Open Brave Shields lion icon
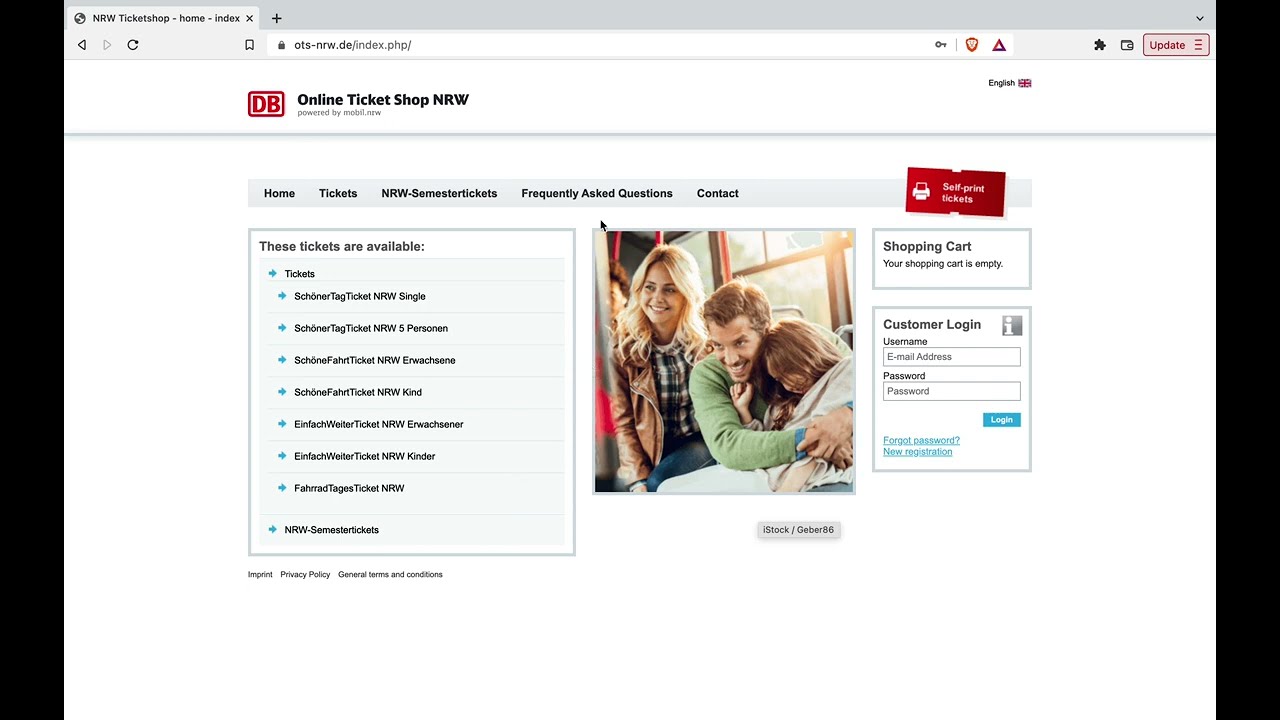This screenshot has height=720, width=1280. point(971,45)
